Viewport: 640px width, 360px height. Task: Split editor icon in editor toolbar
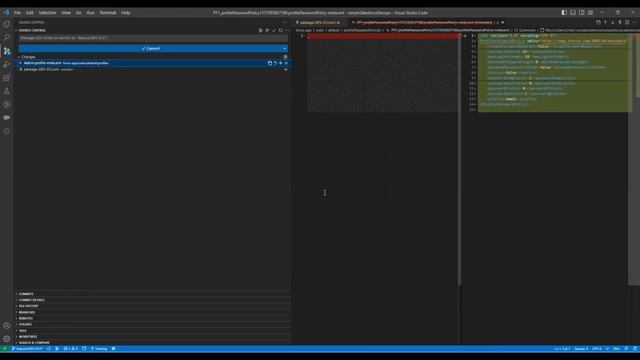click(x=627, y=22)
